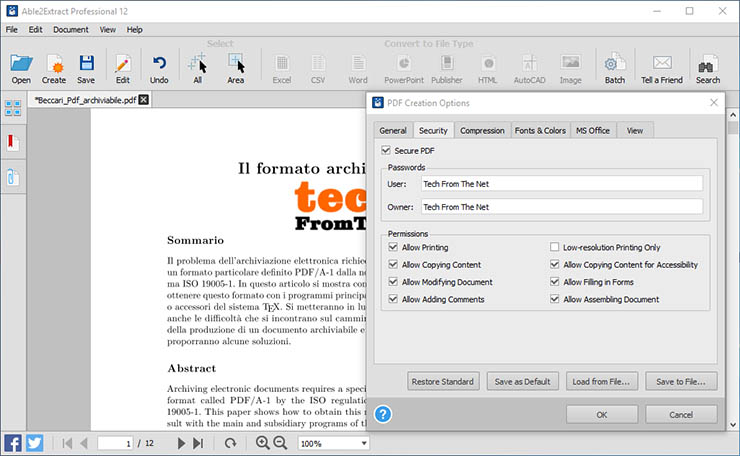The height and width of the screenshot is (456, 740).
Task: Click the Owner password field
Action: pyautogui.click(x=561, y=207)
